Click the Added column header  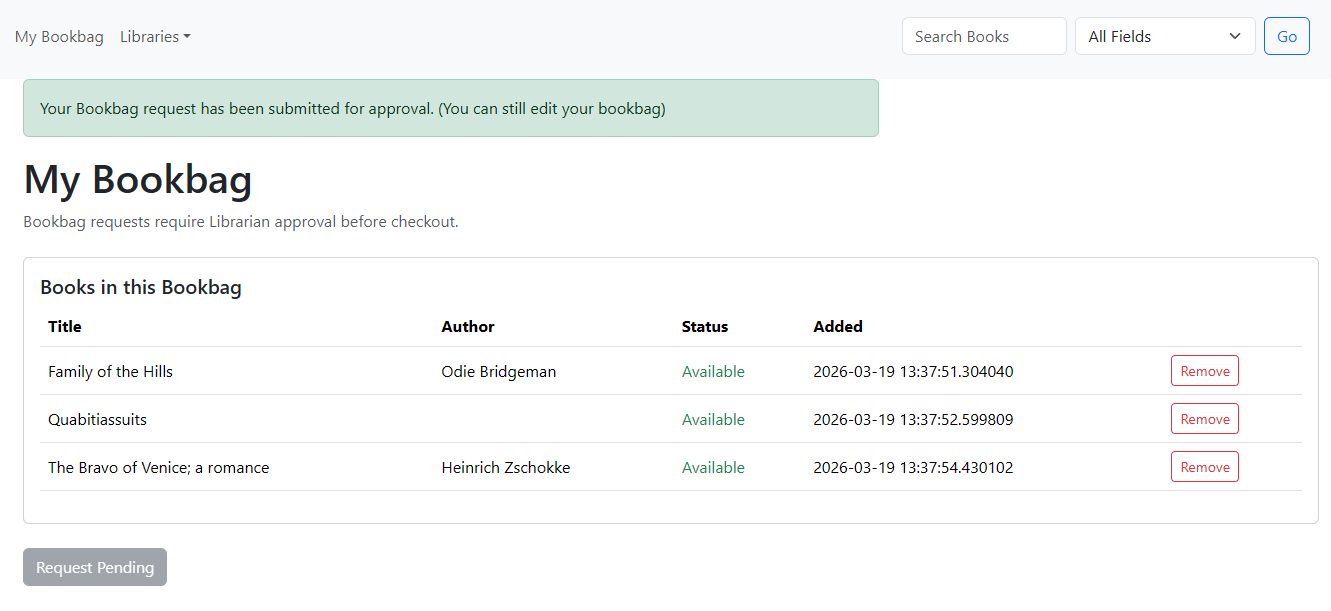[838, 326]
